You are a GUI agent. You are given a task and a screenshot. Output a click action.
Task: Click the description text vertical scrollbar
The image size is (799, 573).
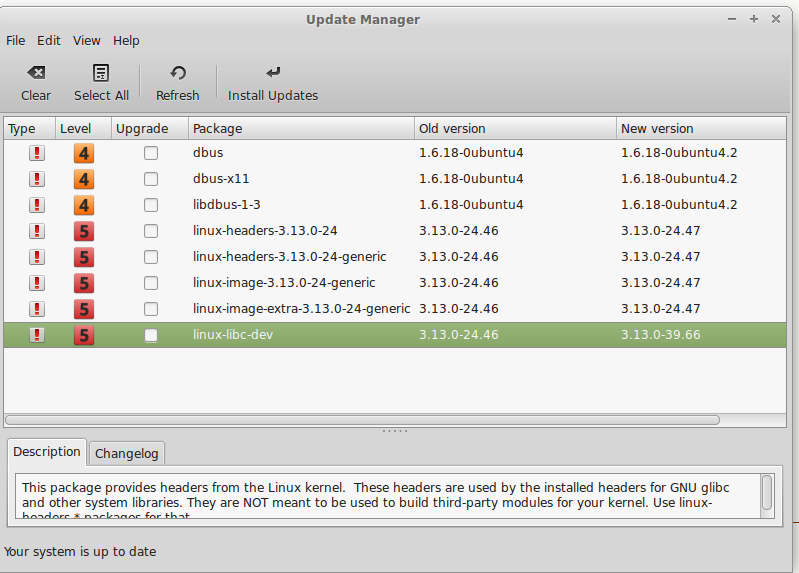pos(767,492)
